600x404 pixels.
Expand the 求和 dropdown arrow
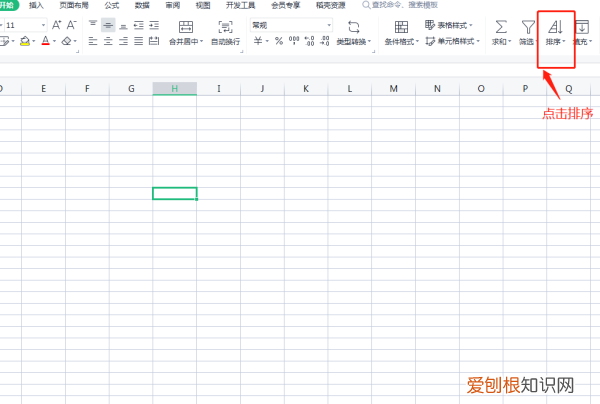[x=510, y=41]
